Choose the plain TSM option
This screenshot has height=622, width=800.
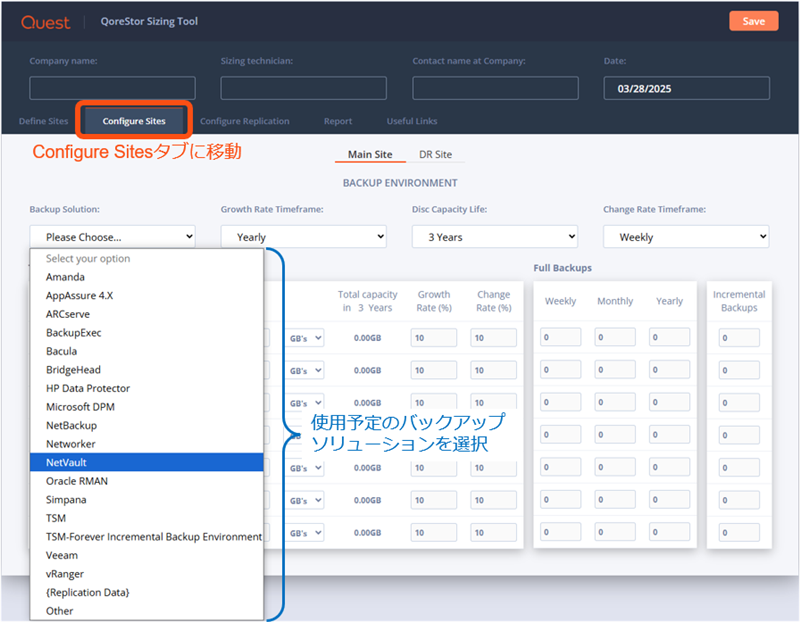(147, 518)
